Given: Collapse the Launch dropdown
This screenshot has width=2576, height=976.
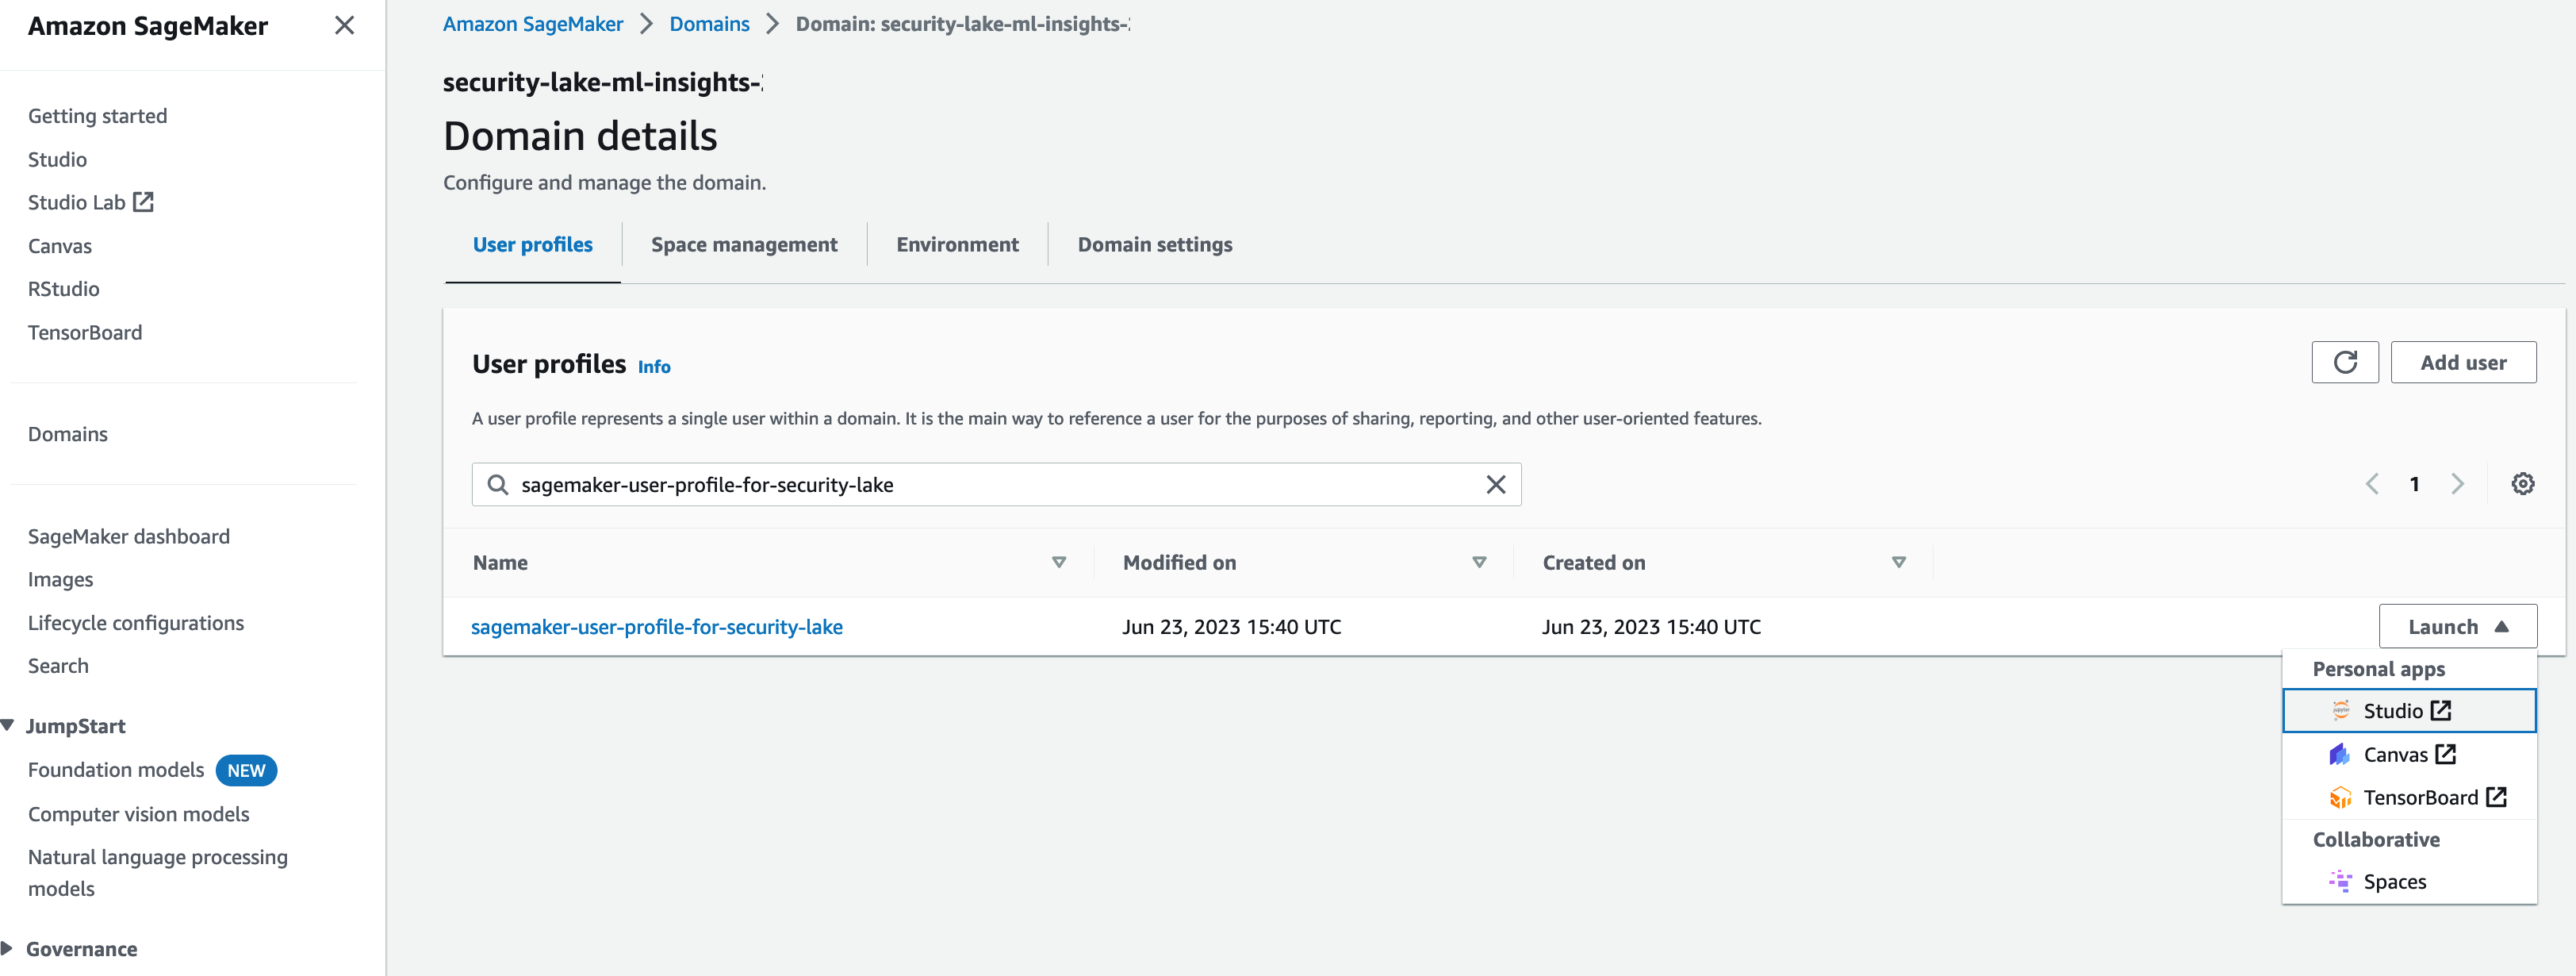Looking at the screenshot, I should click(2458, 626).
